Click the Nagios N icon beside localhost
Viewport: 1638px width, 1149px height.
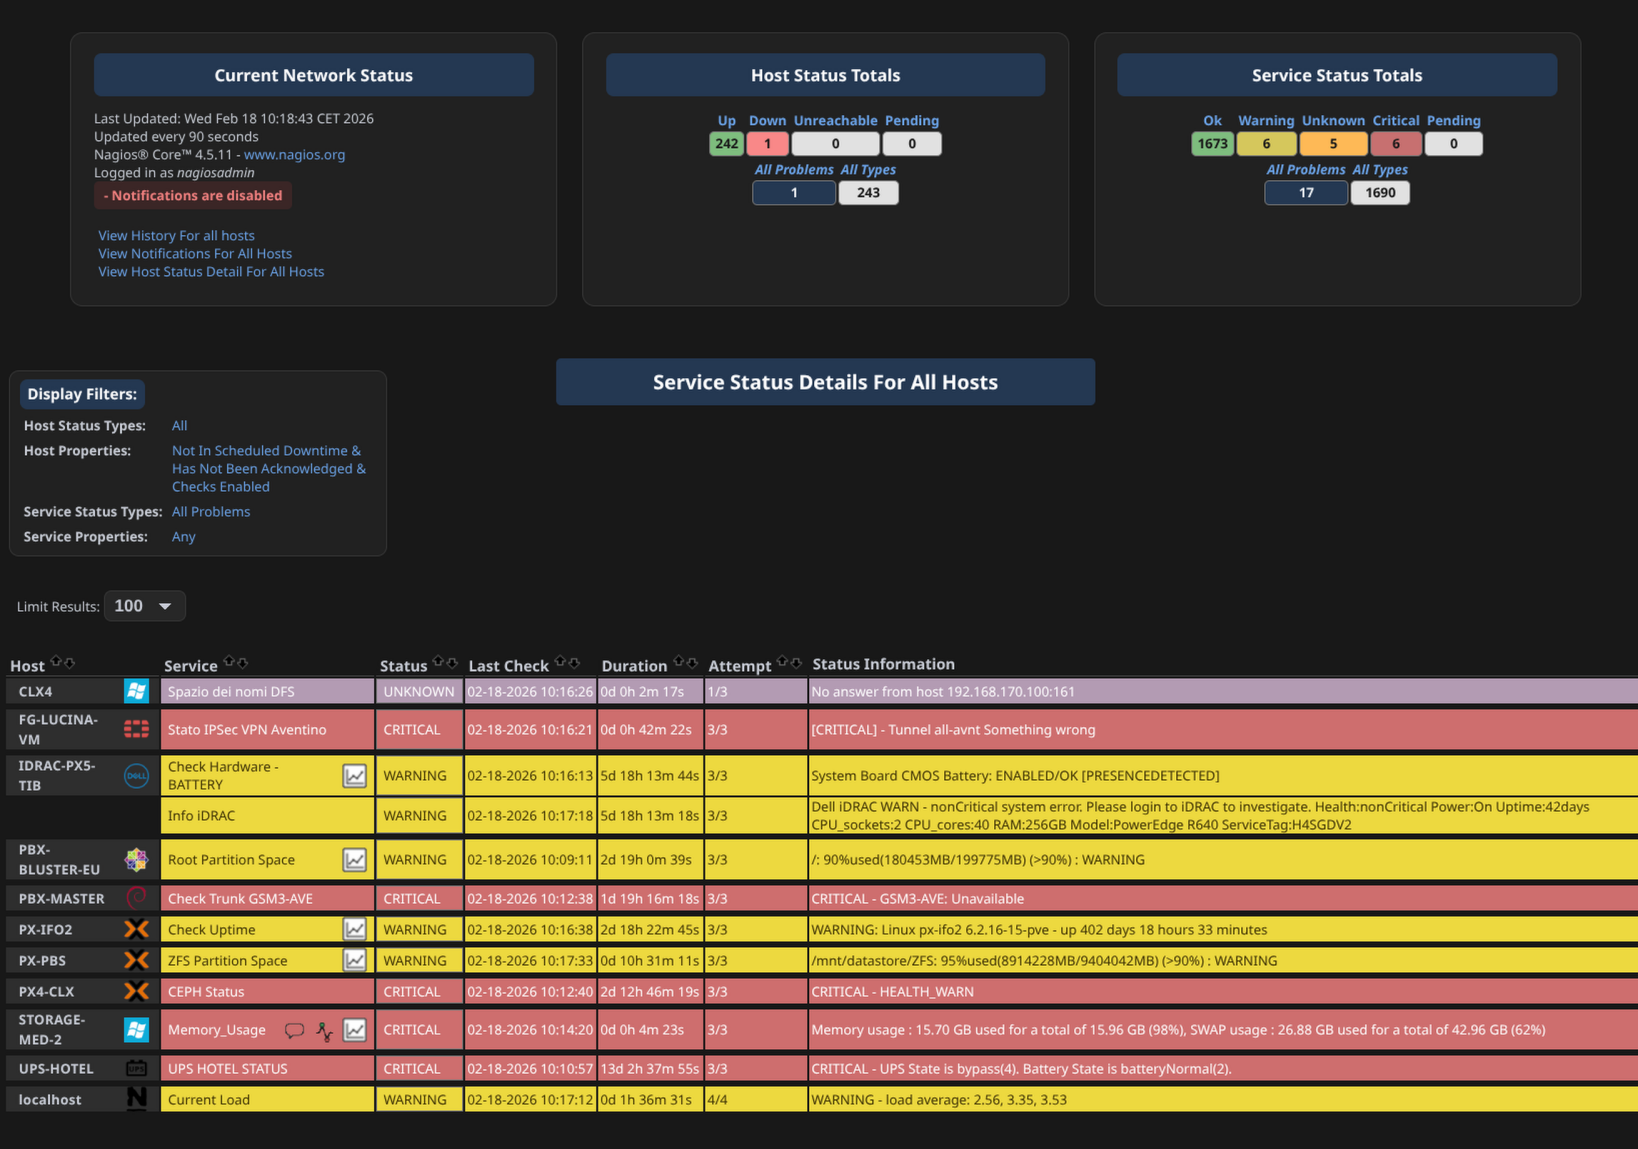(136, 1098)
